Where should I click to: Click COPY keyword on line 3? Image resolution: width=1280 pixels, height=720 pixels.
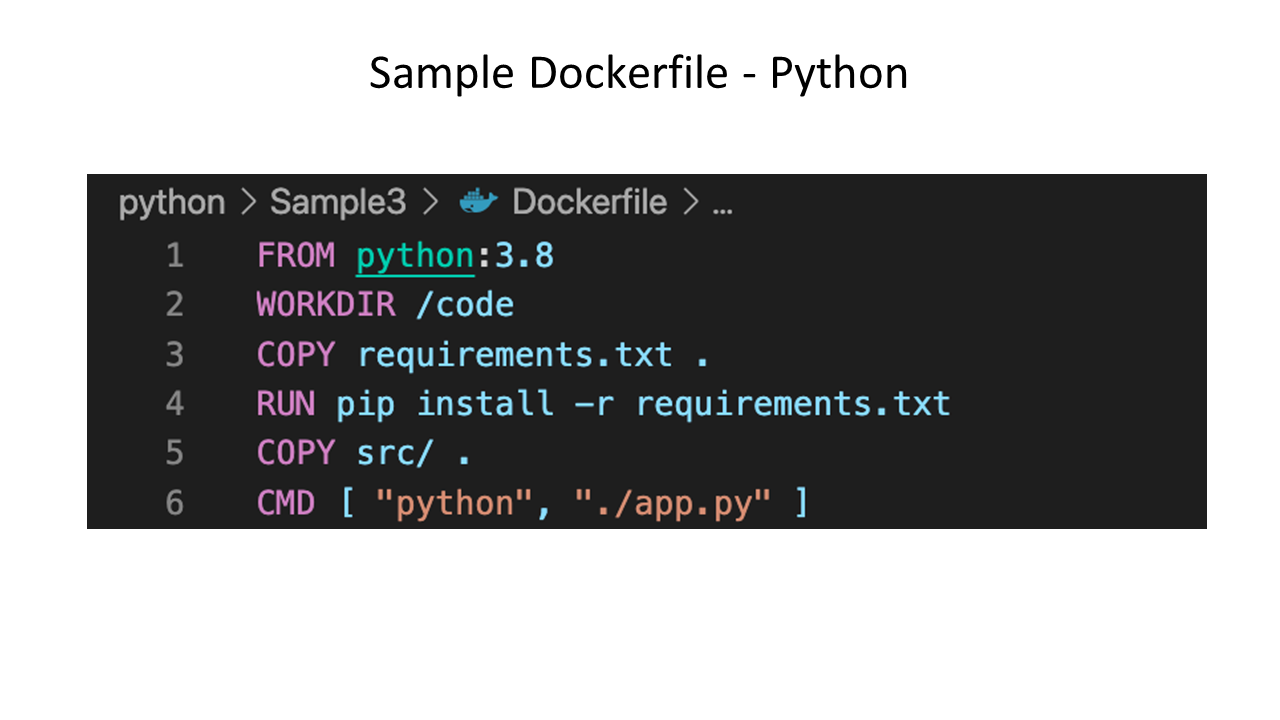[296, 355]
